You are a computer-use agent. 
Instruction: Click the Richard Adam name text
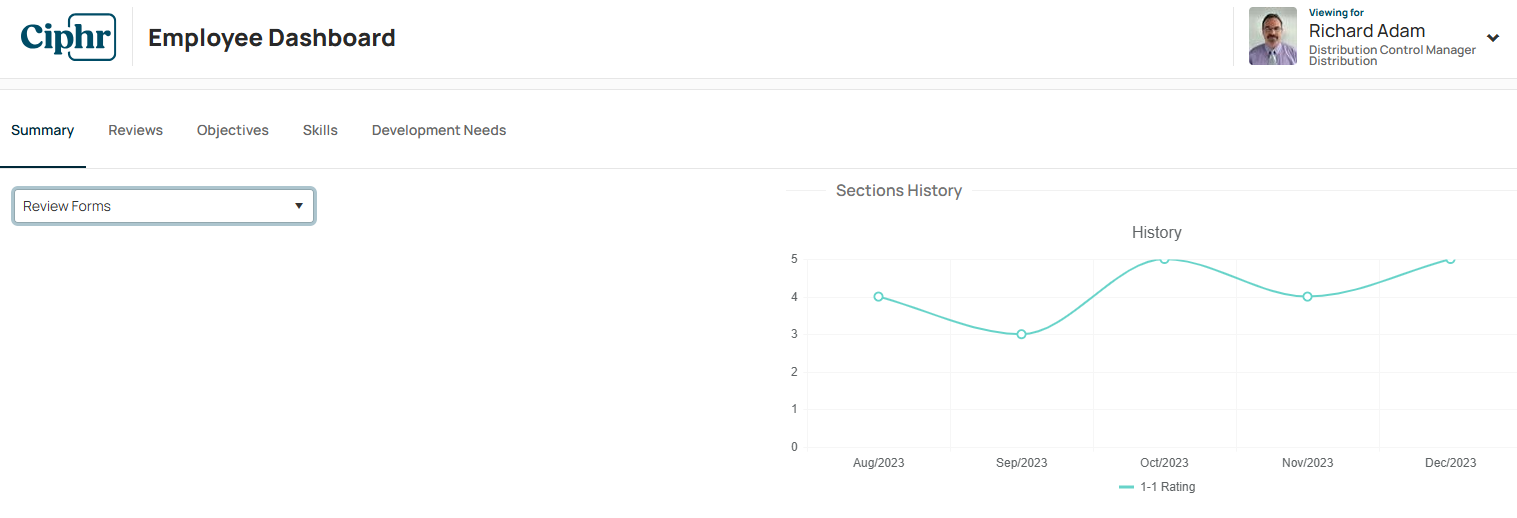click(x=1367, y=31)
